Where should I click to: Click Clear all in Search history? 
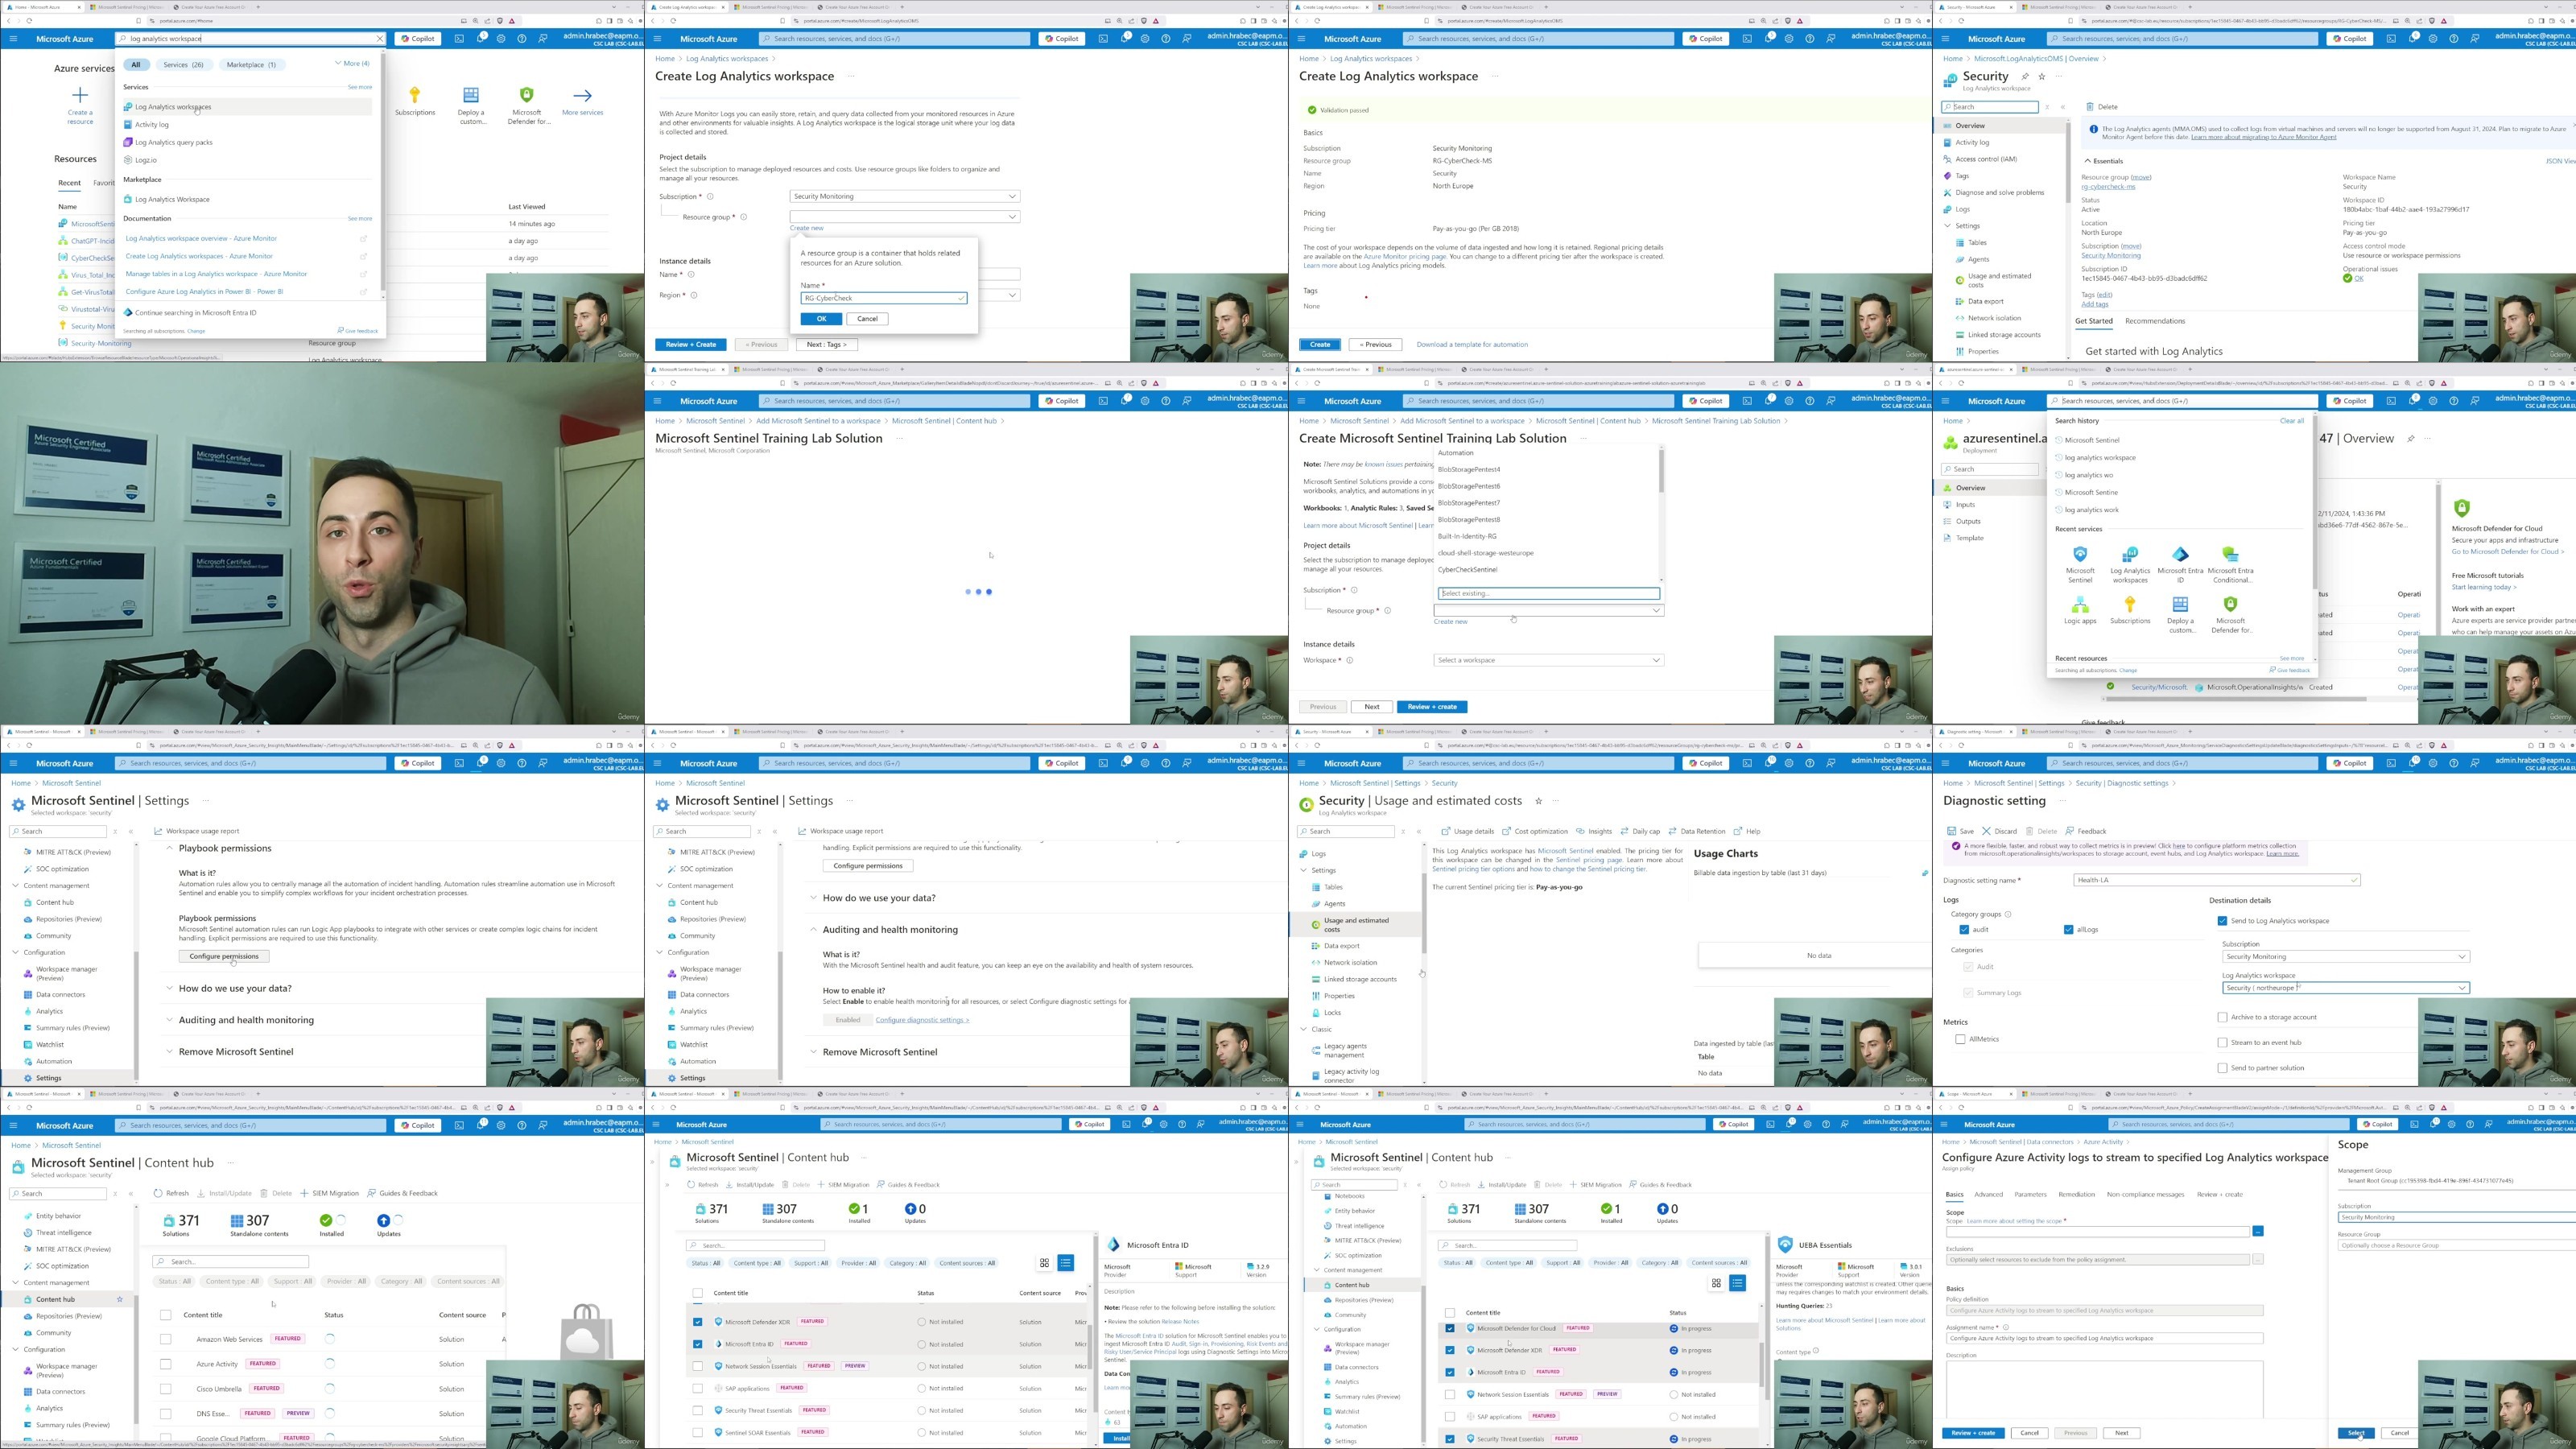[x=2292, y=421]
